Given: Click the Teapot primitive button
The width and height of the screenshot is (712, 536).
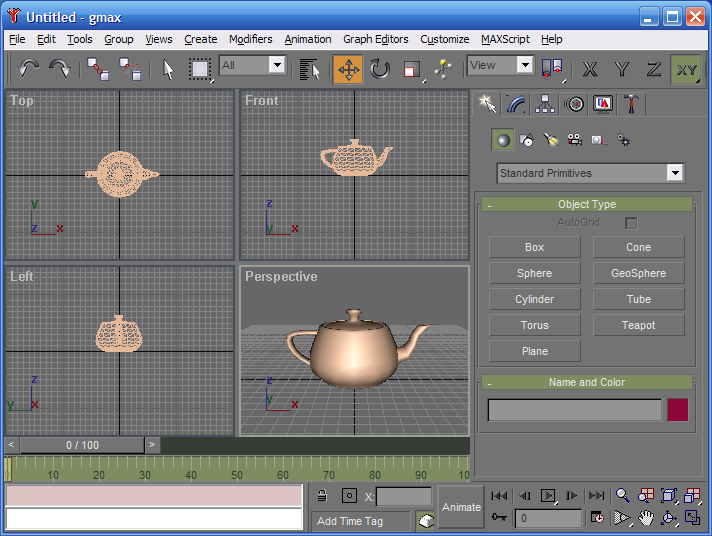Looking at the screenshot, I should (638, 325).
